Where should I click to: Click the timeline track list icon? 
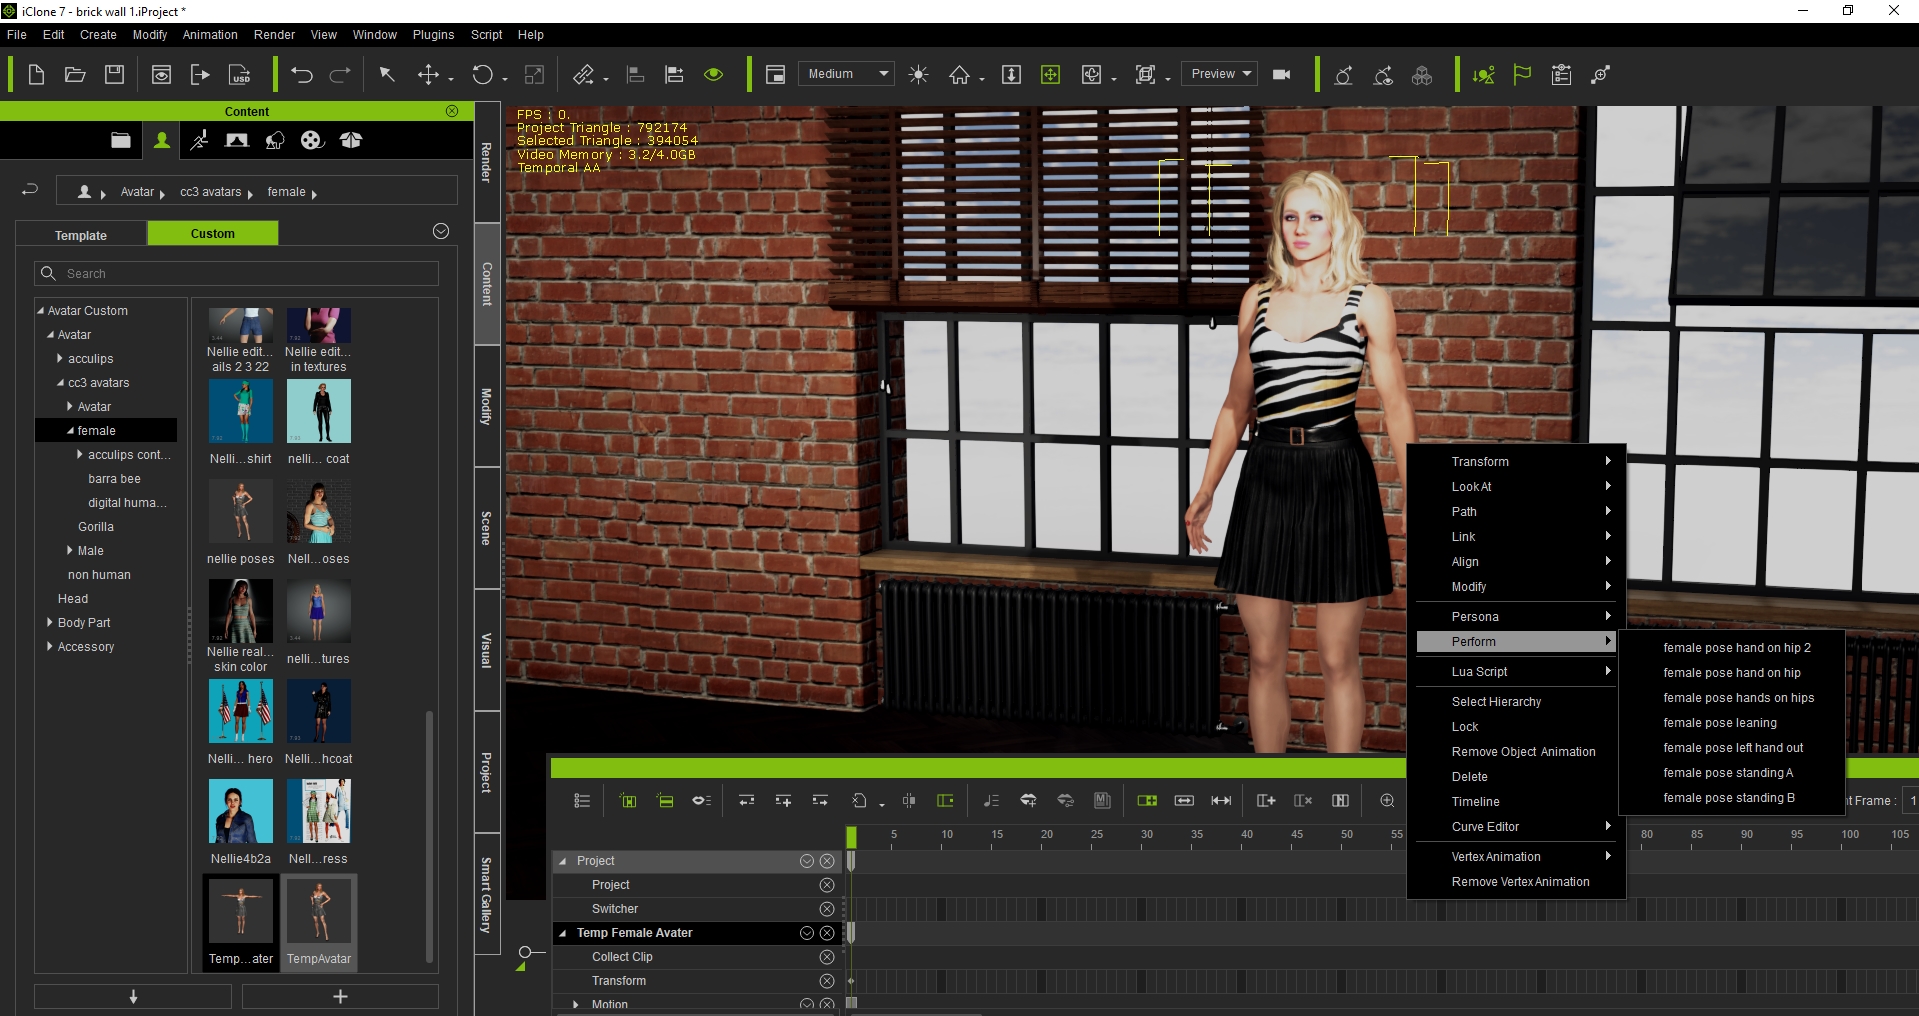582,801
